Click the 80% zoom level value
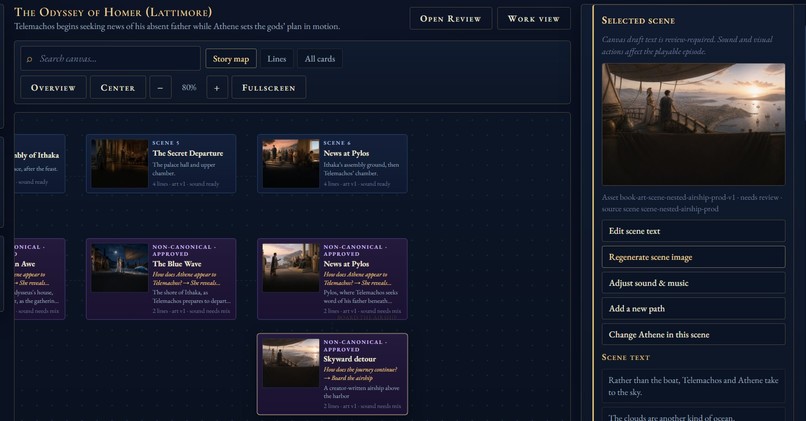The width and height of the screenshot is (806, 421). [x=189, y=87]
